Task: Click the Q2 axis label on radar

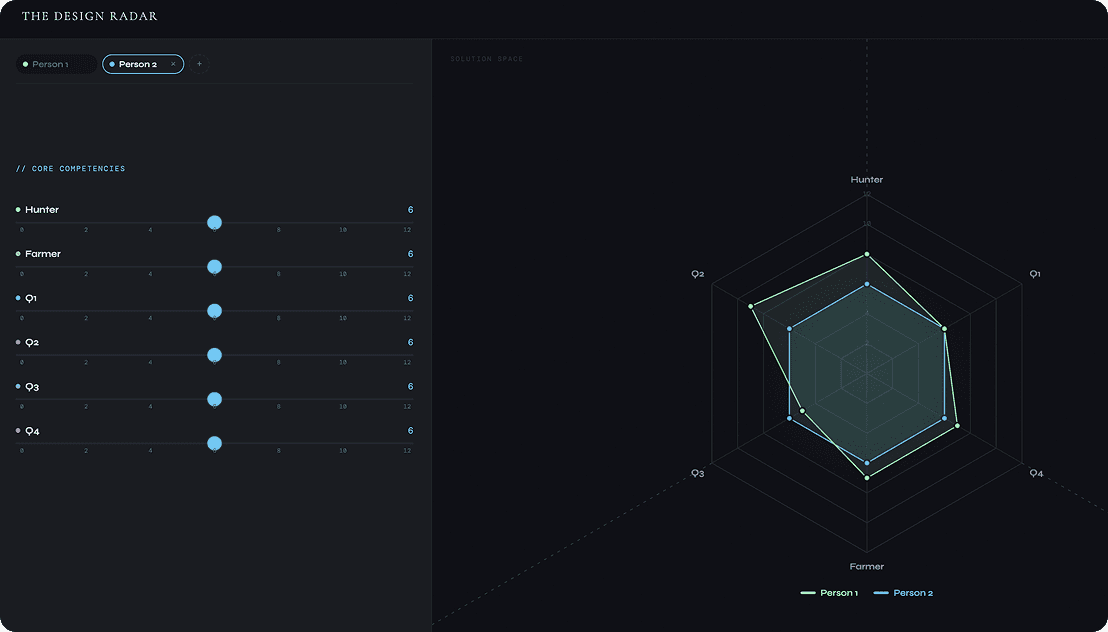Action: [697, 274]
